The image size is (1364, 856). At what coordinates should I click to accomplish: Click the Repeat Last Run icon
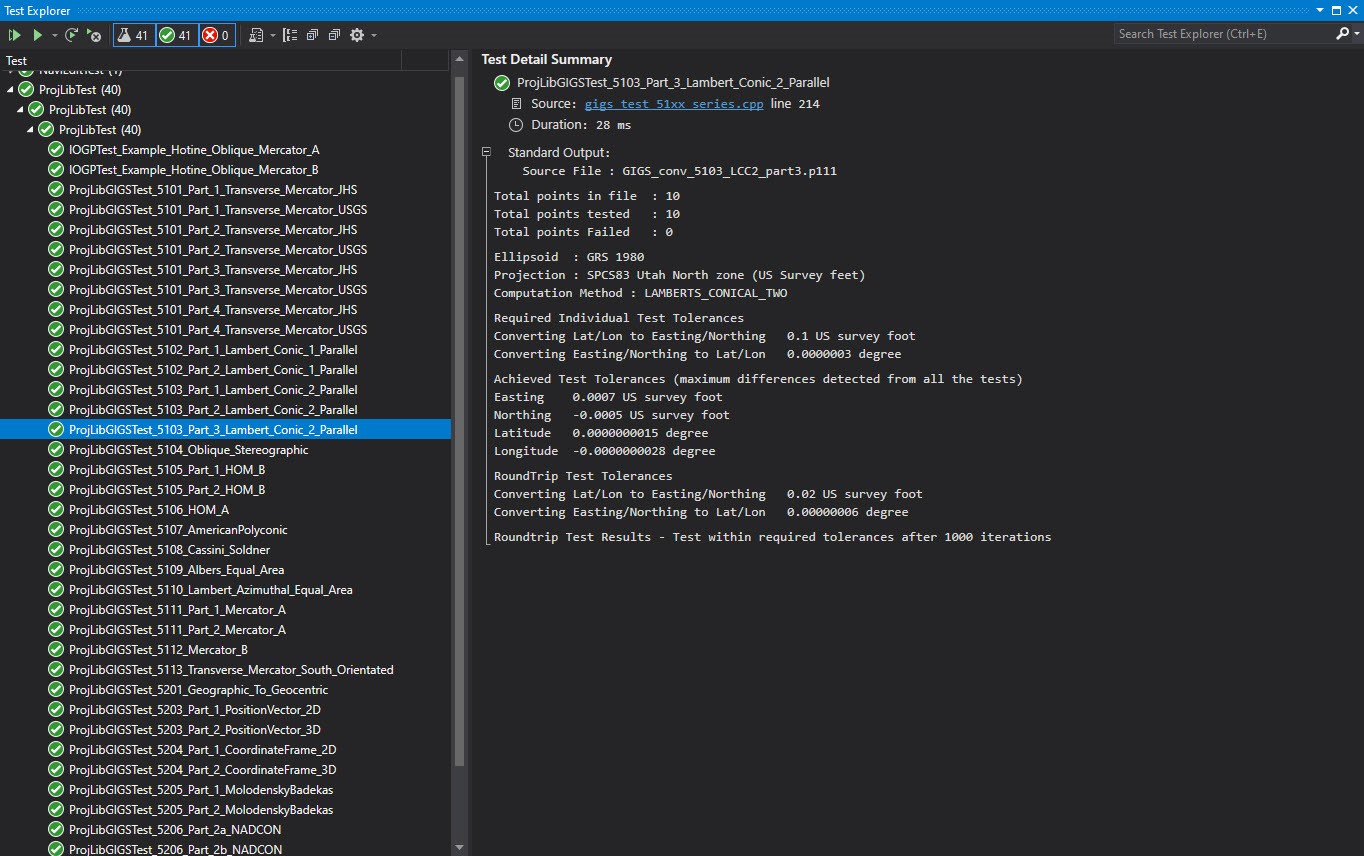[71, 35]
